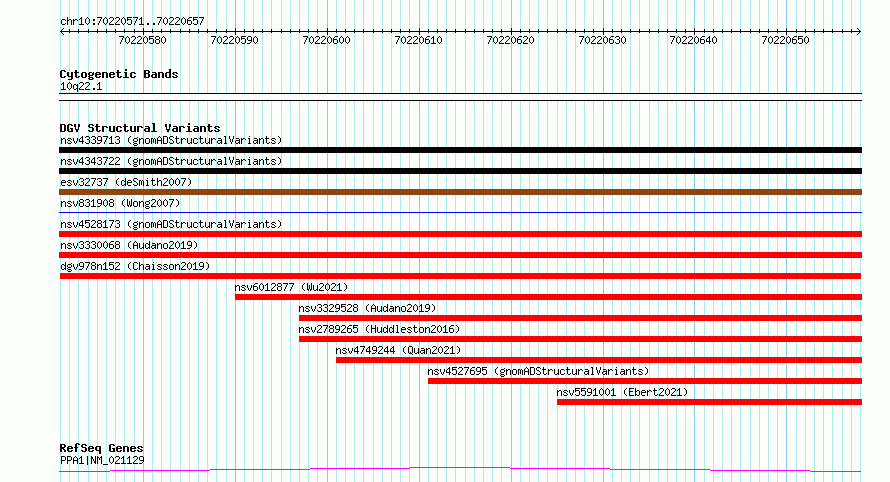Image resolution: width=890 pixels, height=482 pixels.
Task: Click ruler position 70220650
Action: point(786,40)
